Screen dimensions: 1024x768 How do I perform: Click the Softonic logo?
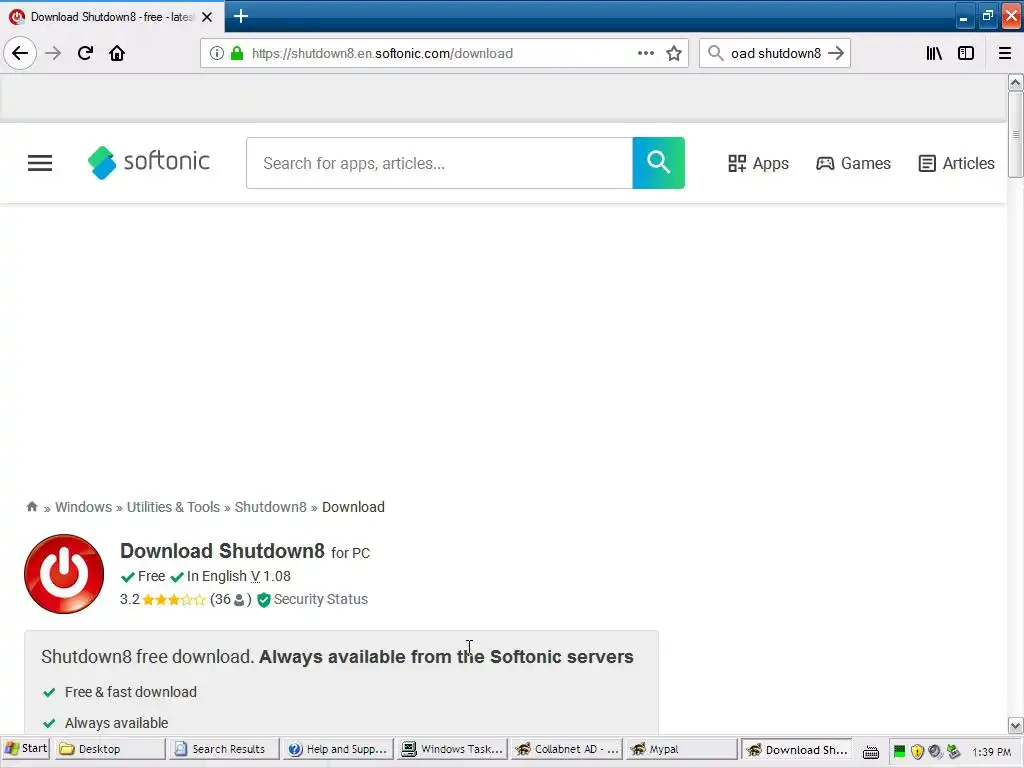[x=148, y=162]
